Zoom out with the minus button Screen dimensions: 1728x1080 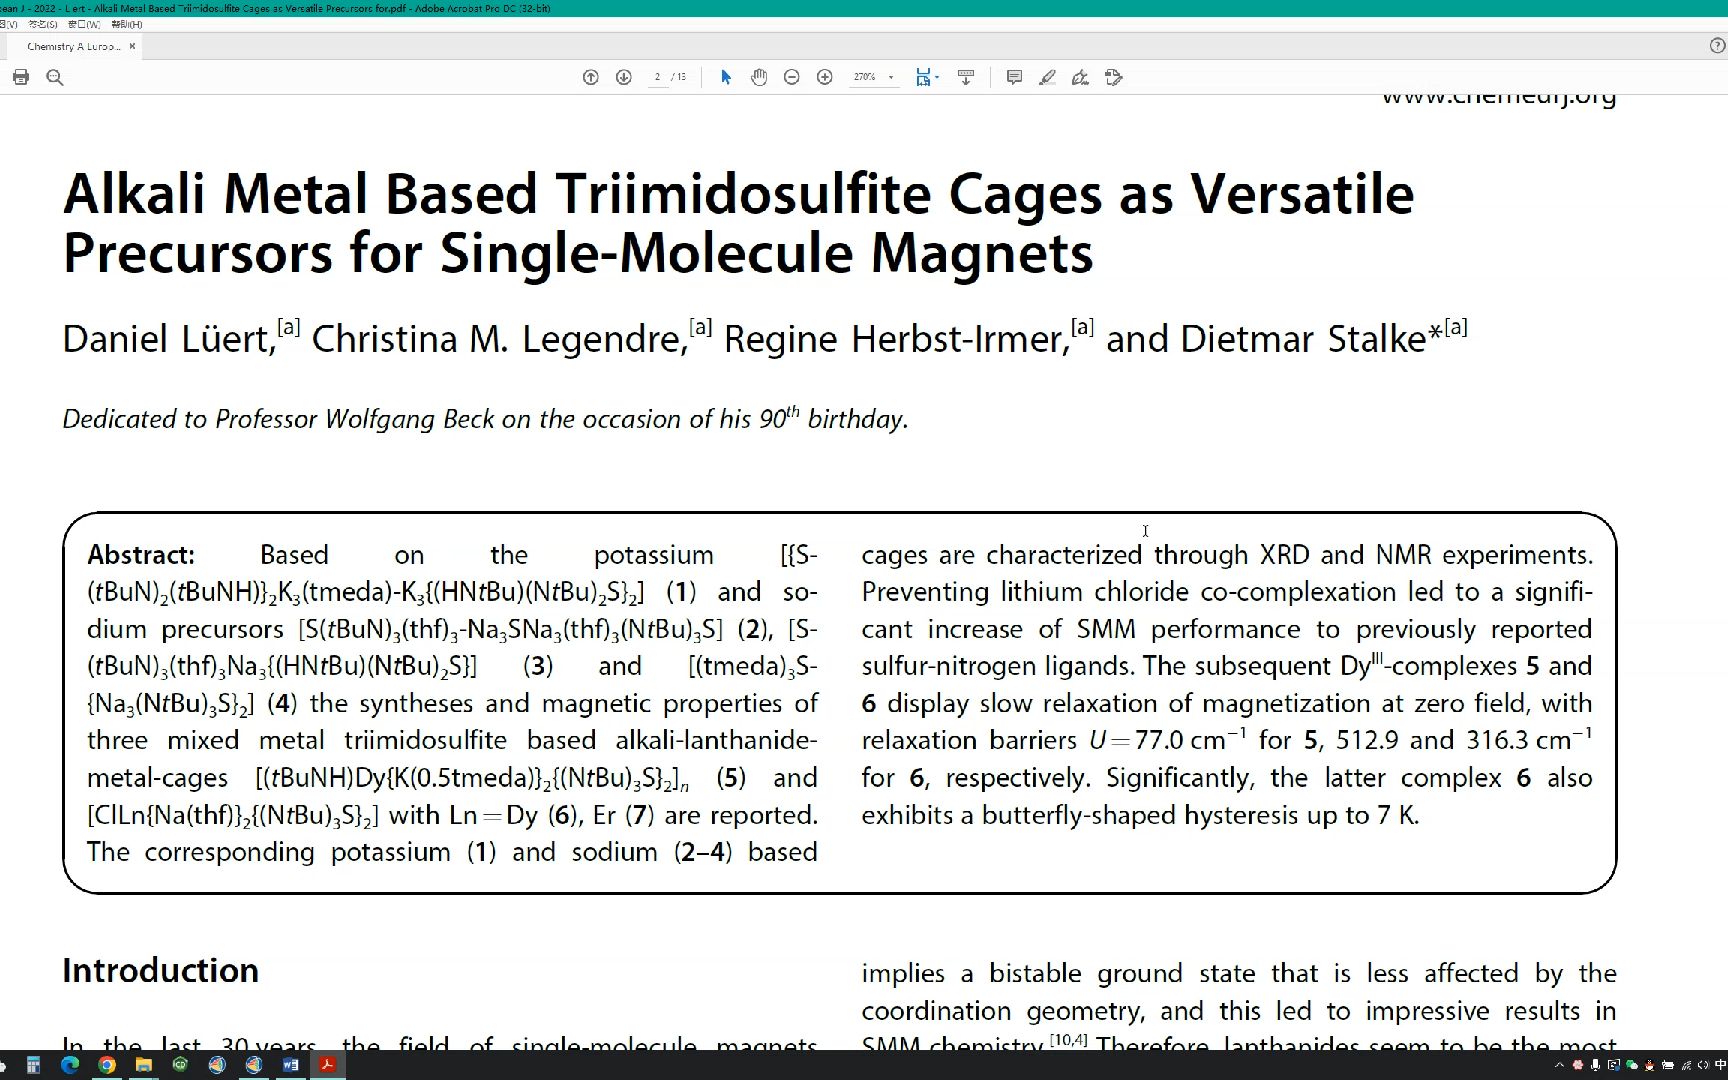792,77
